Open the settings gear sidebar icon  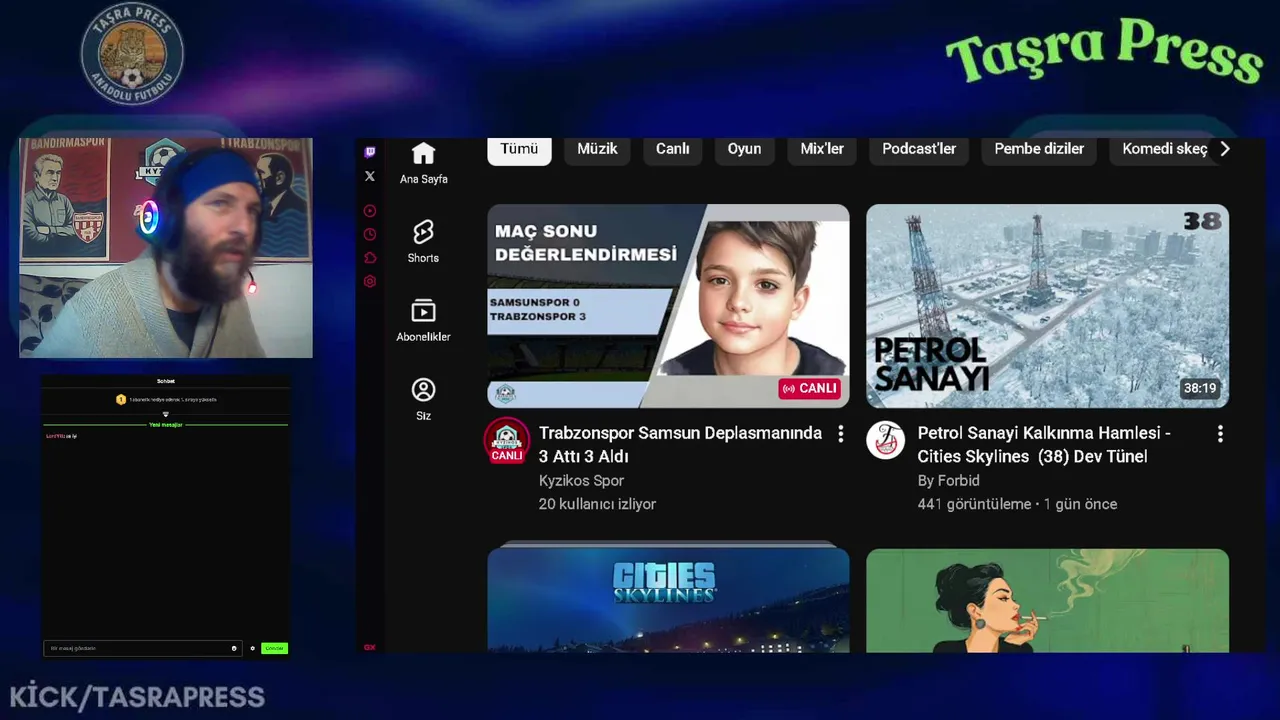(x=370, y=282)
